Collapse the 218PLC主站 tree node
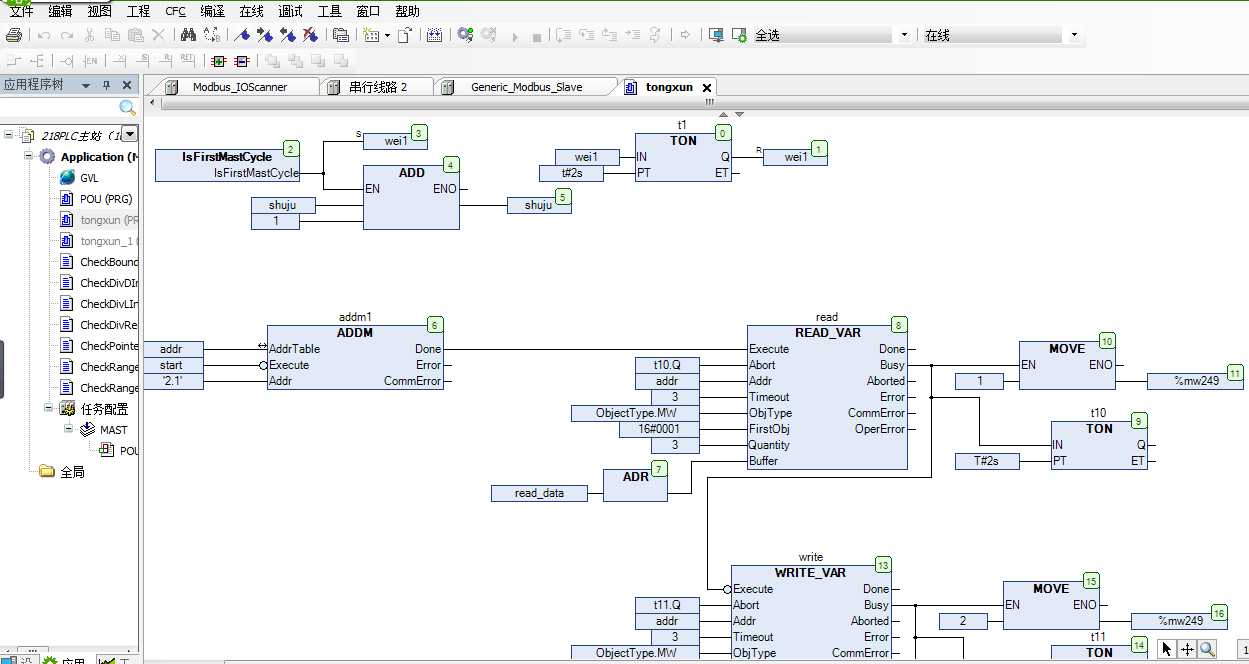The image size is (1249, 664). tap(8, 135)
